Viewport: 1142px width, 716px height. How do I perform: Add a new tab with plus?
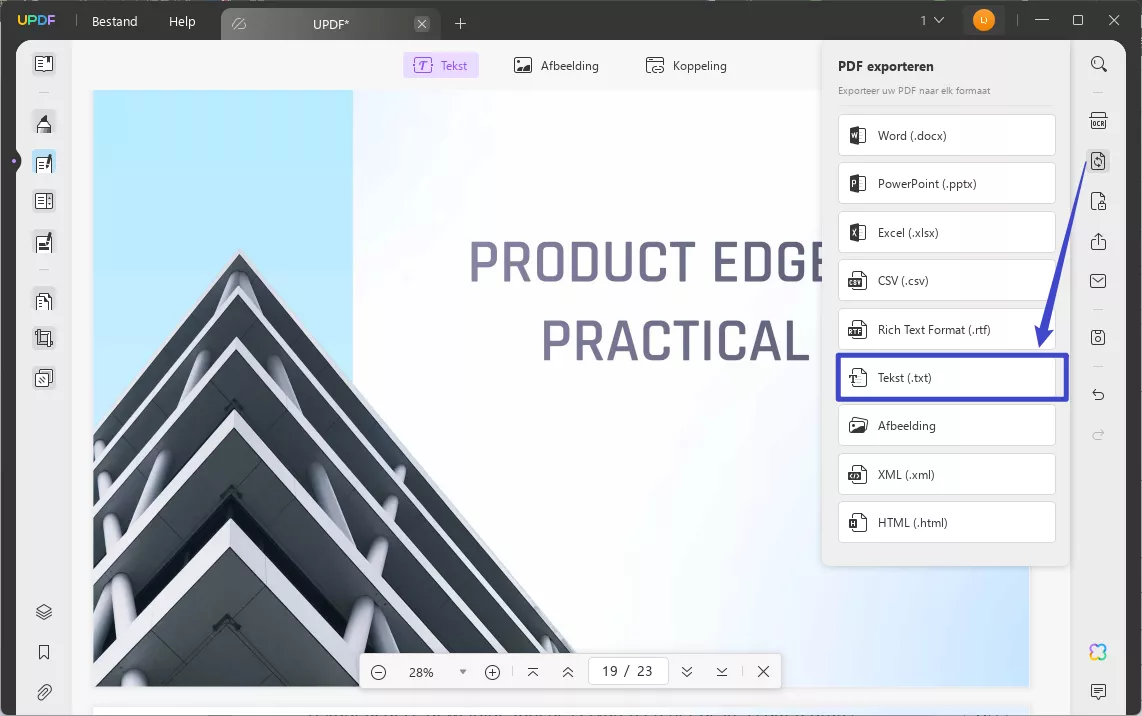[x=460, y=24]
